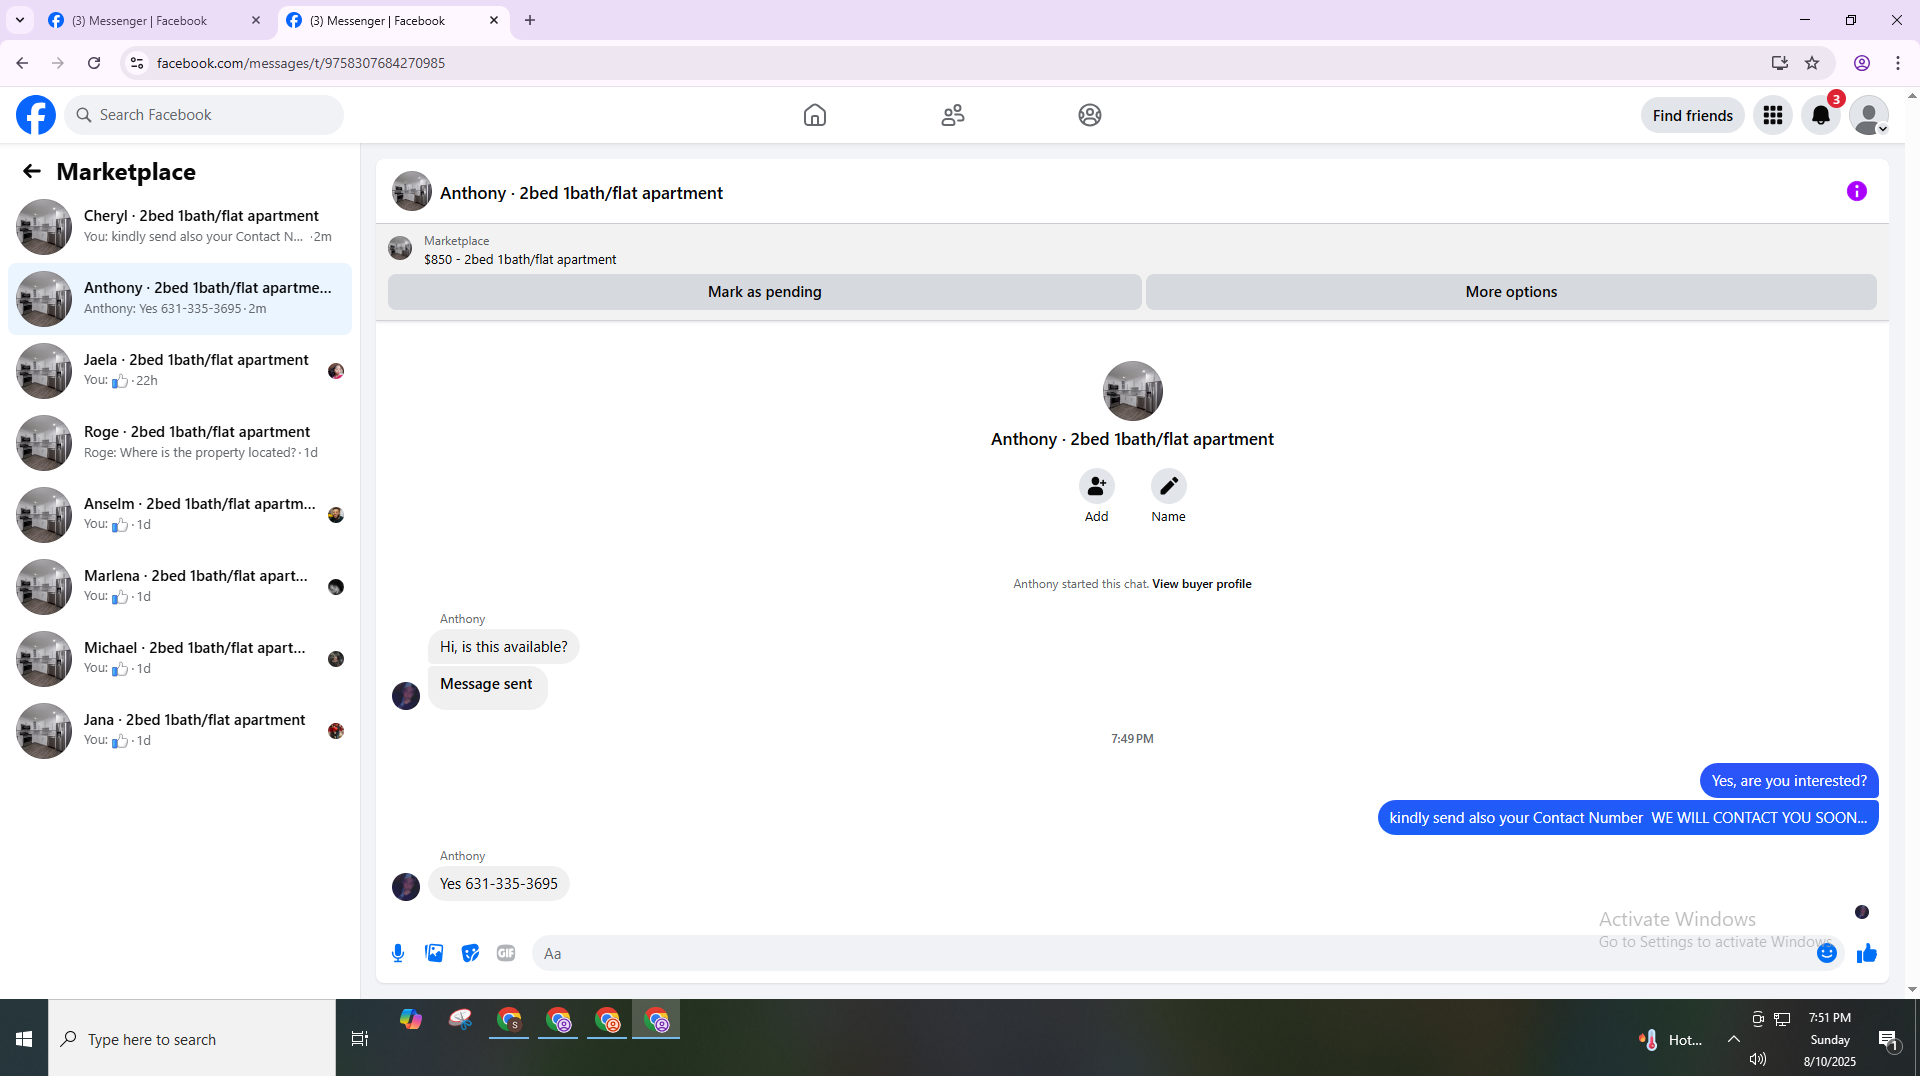Open the Windows notification center

coord(1889,1040)
